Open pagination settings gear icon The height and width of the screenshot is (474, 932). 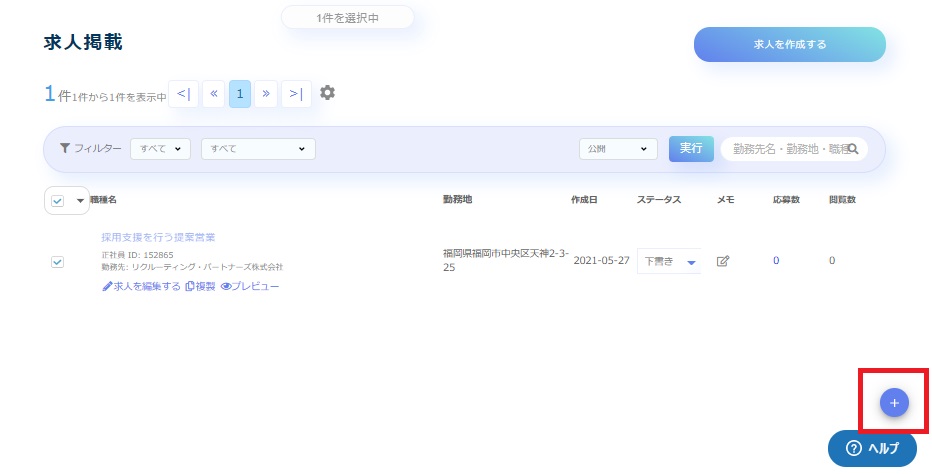[327, 93]
